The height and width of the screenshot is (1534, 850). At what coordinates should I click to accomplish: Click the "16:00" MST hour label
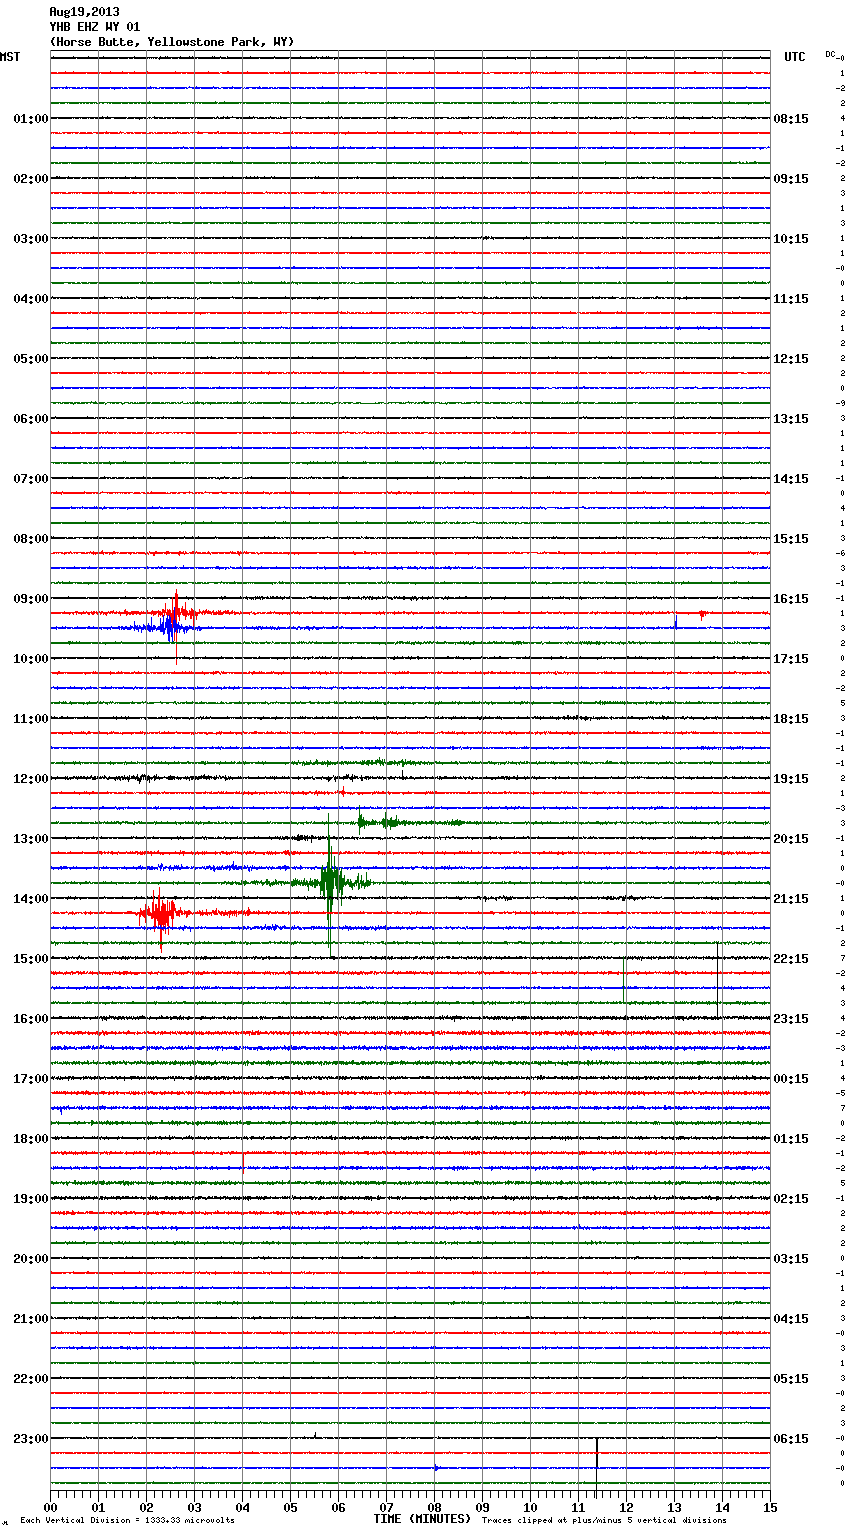click(31, 1019)
